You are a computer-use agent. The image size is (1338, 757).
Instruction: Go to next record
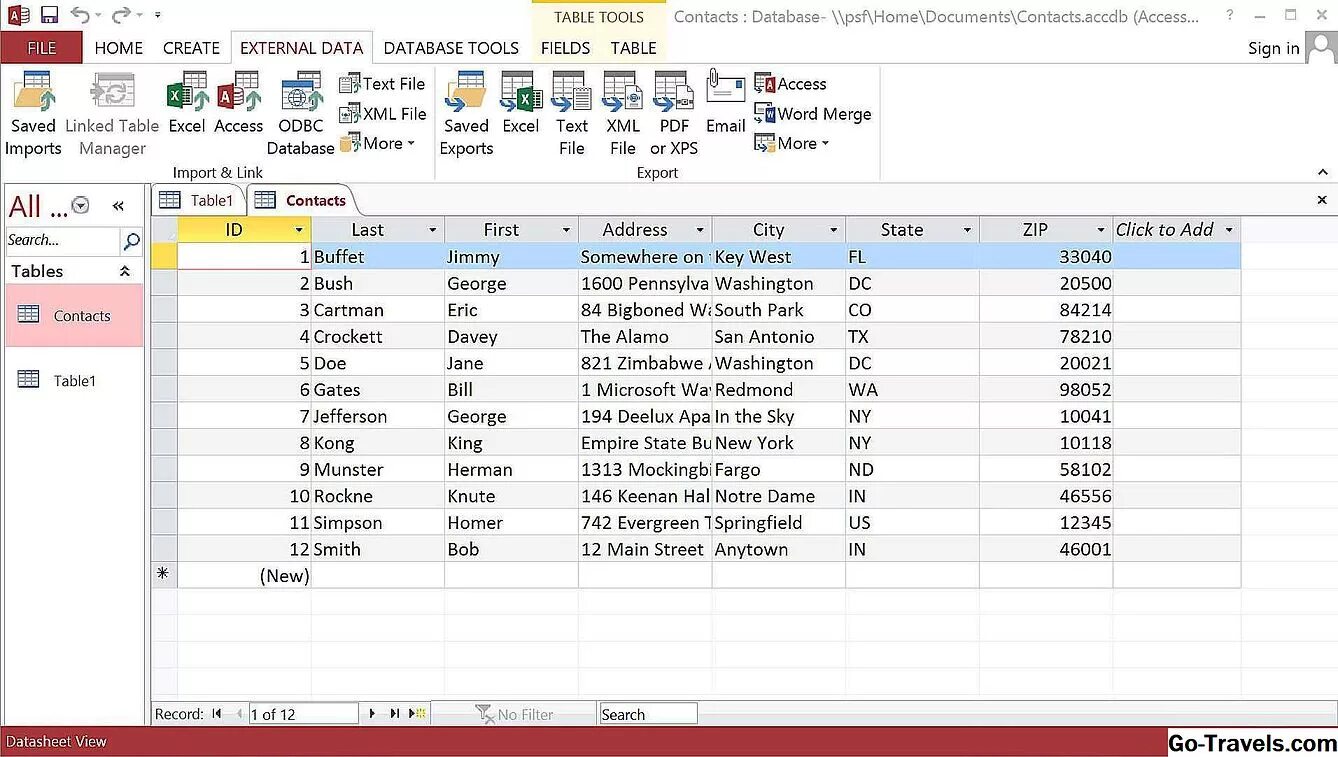(x=372, y=714)
